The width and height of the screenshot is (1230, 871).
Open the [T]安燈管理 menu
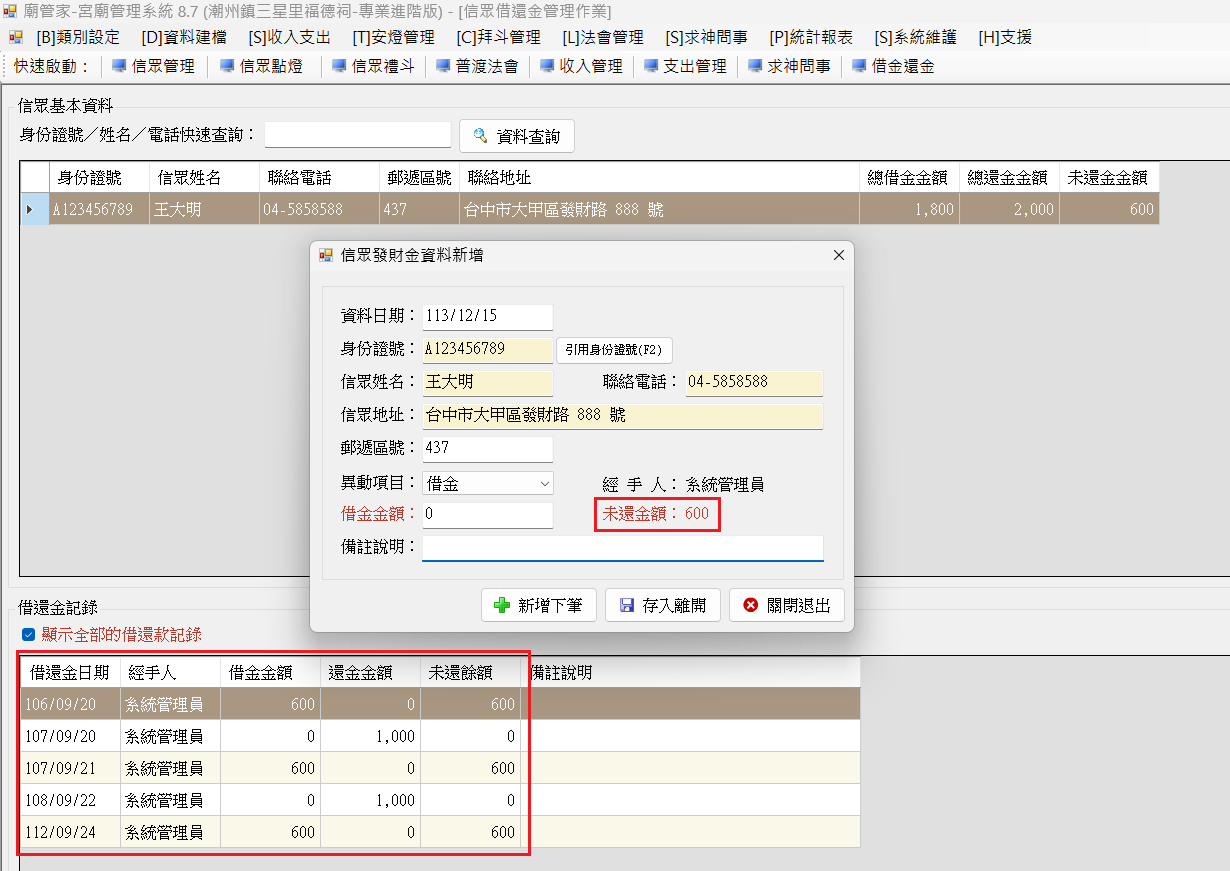(393, 37)
